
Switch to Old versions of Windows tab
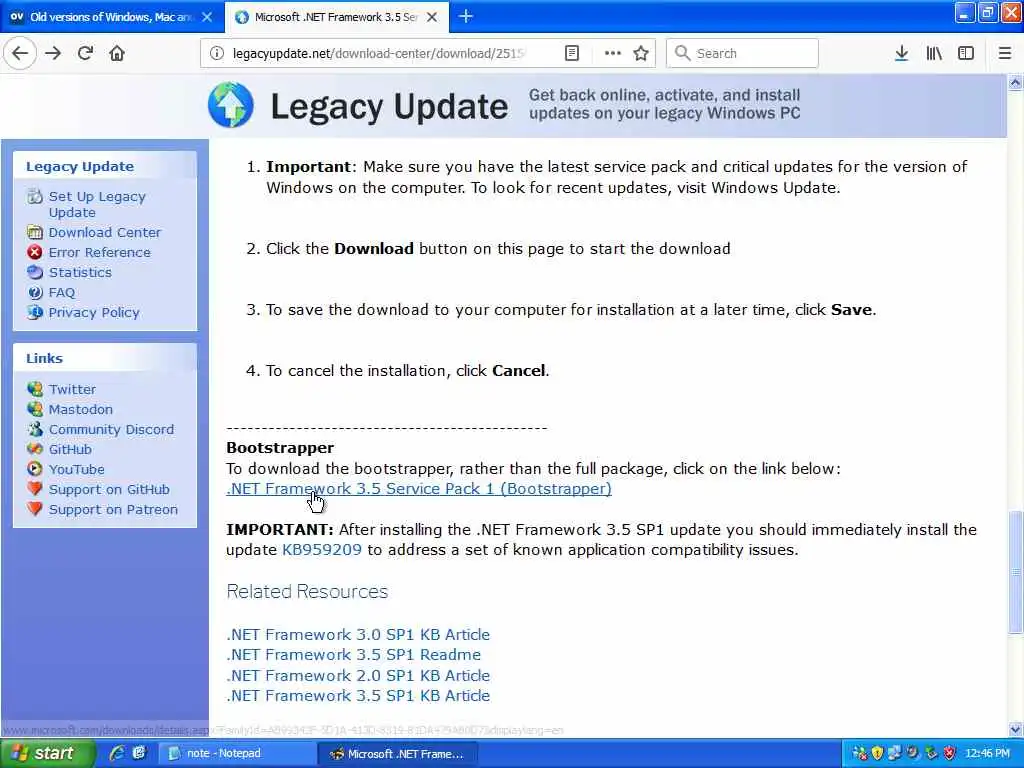point(112,17)
